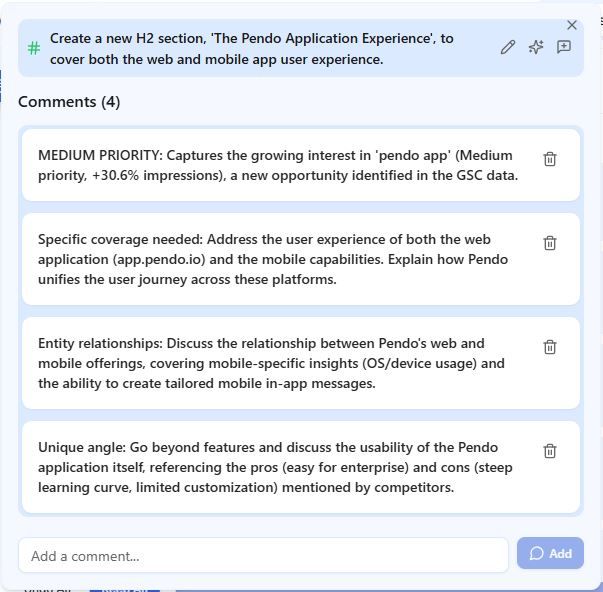
Task: Remove the 'Entity relationships' comment with its trash icon
Action: [550, 347]
